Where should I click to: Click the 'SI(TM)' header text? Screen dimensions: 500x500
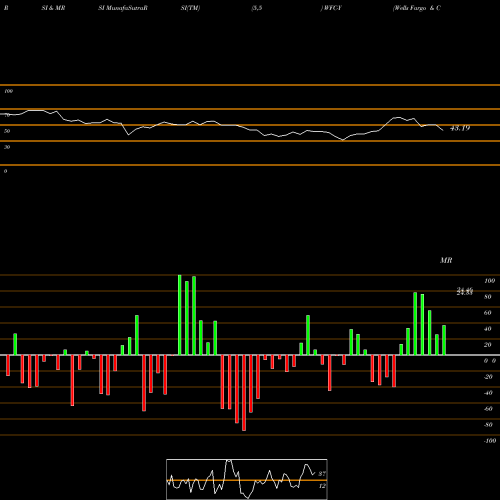pyautogui.click(x=190, y=8)
